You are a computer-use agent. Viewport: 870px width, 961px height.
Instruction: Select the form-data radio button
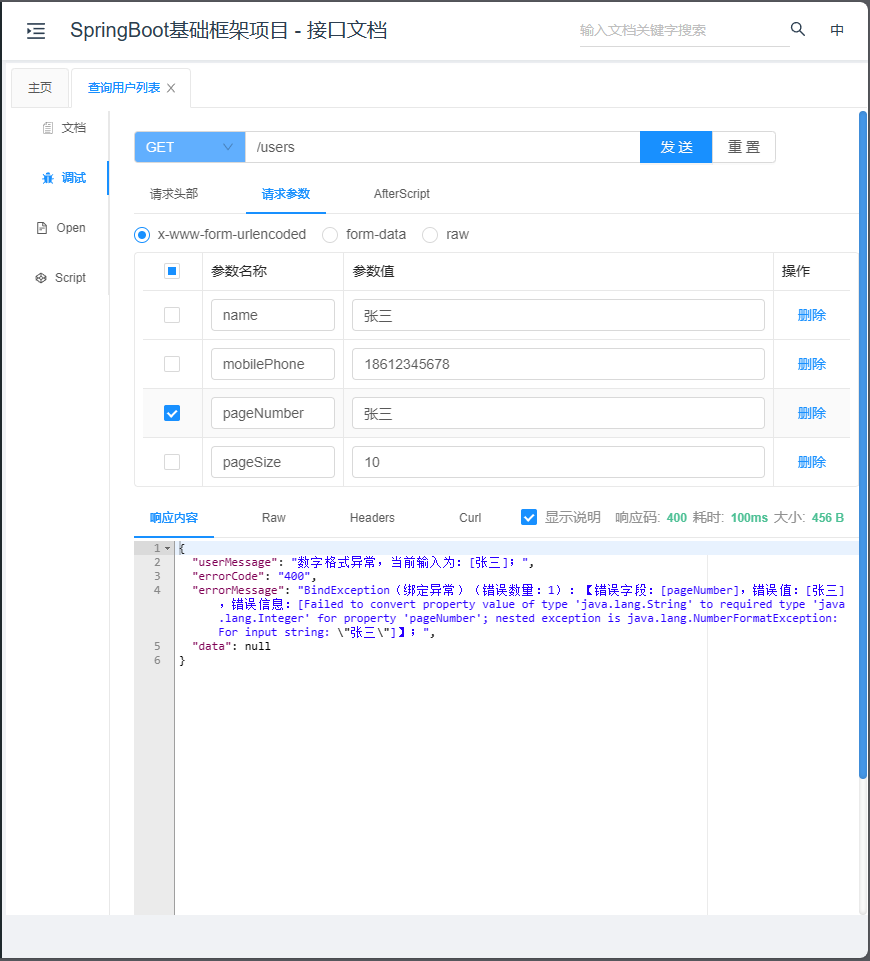(x=330, y=234)
